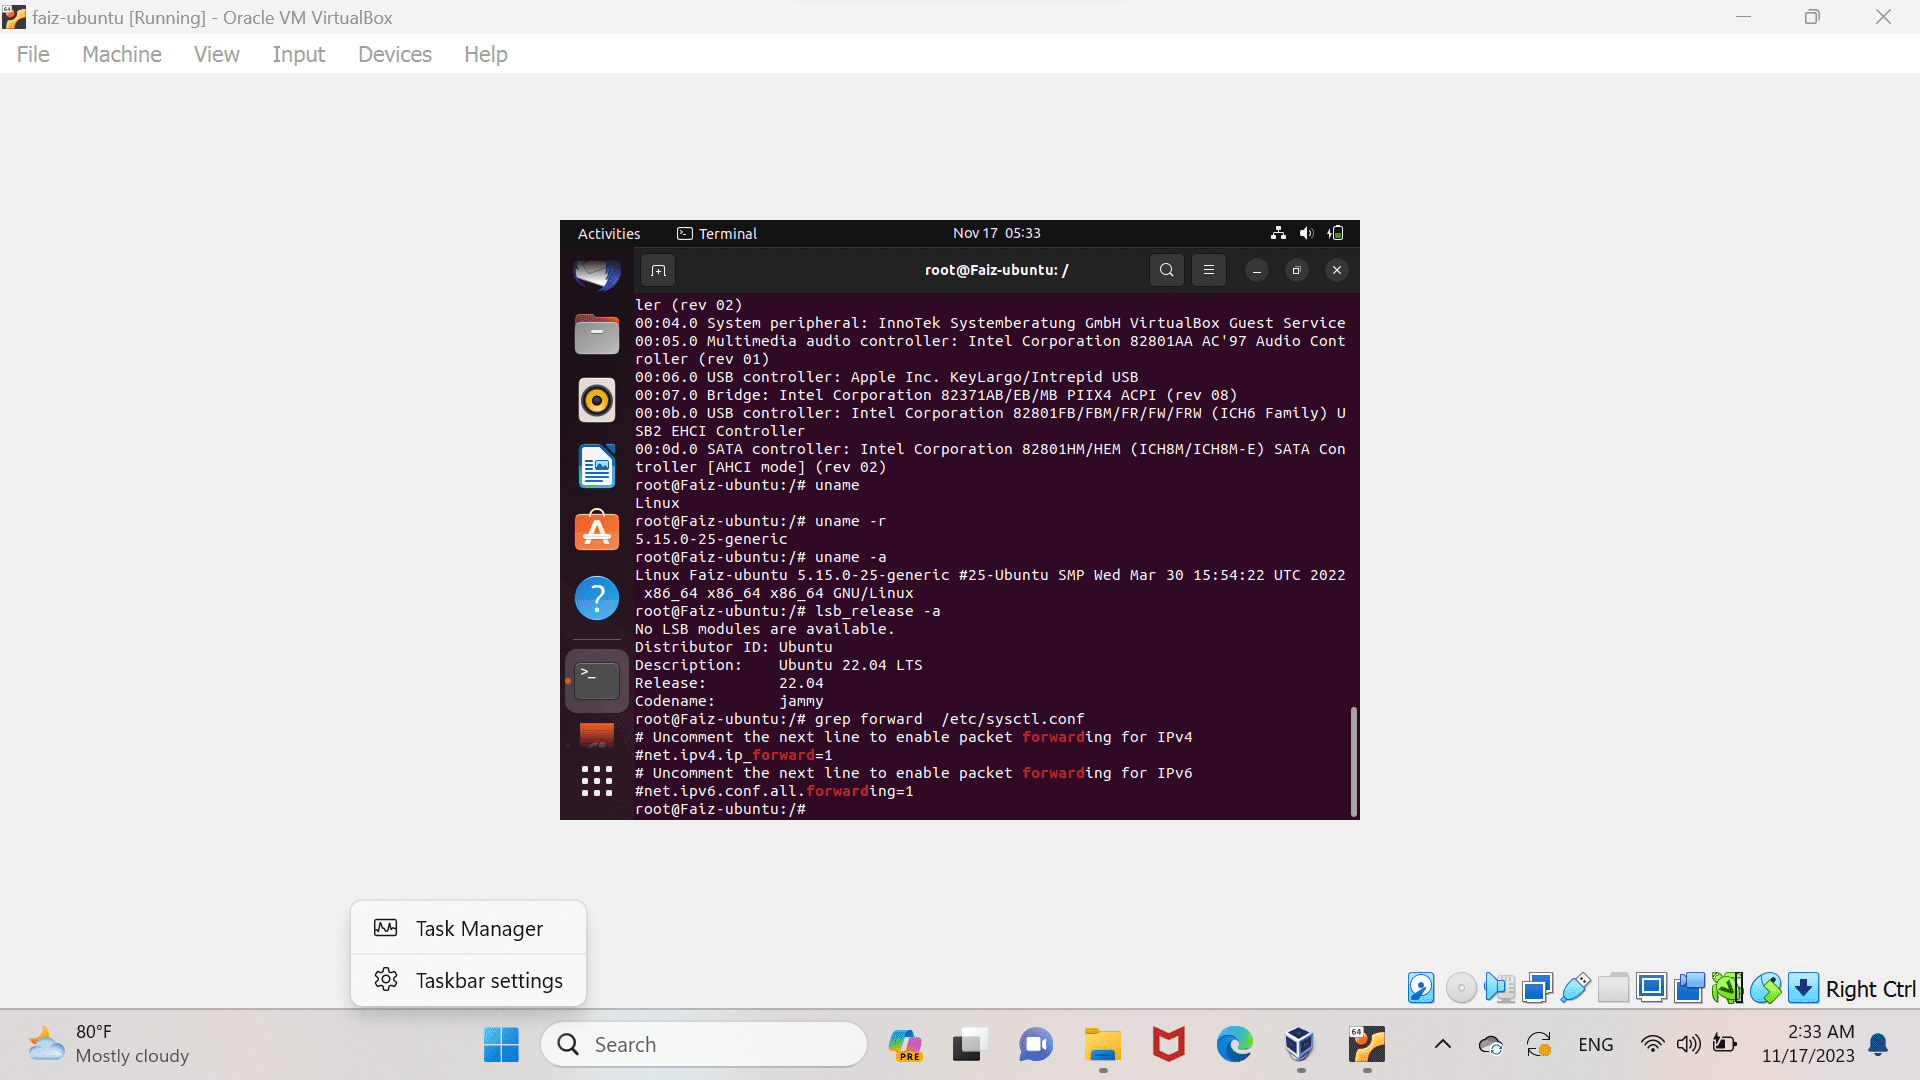Click the VirtualBox audio indicator icon
Image resolution: width=1920 pixels, height=1080 pixels.
pos(1499,988)
